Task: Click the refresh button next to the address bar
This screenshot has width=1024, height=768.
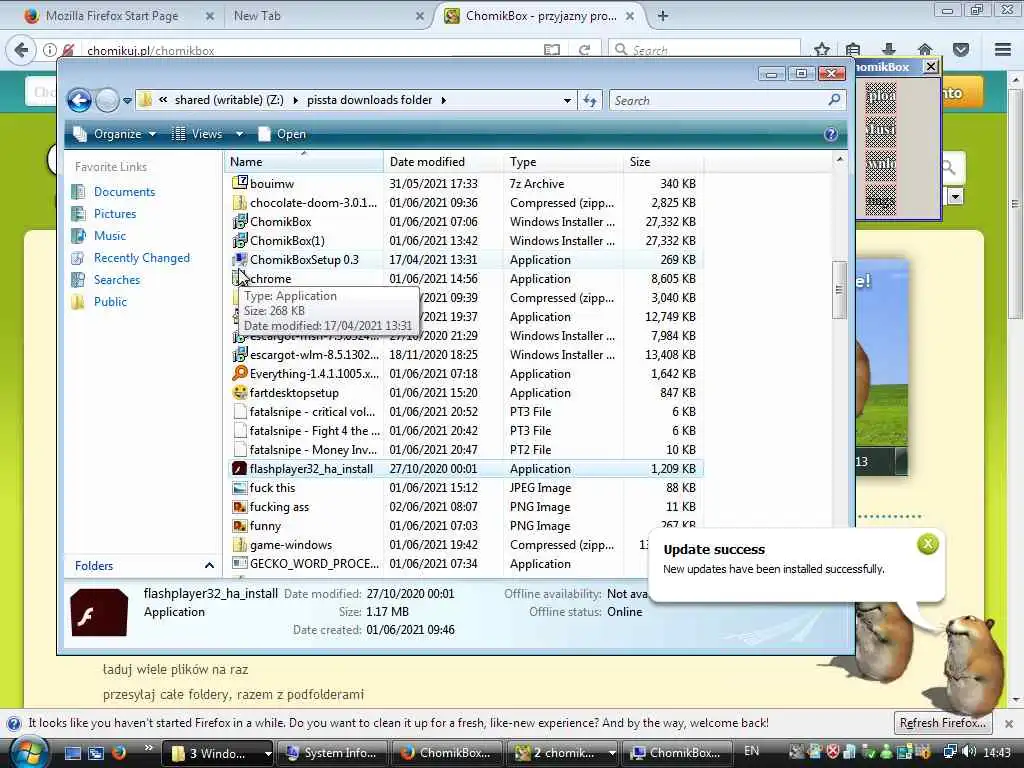Action: pos(590,101)
